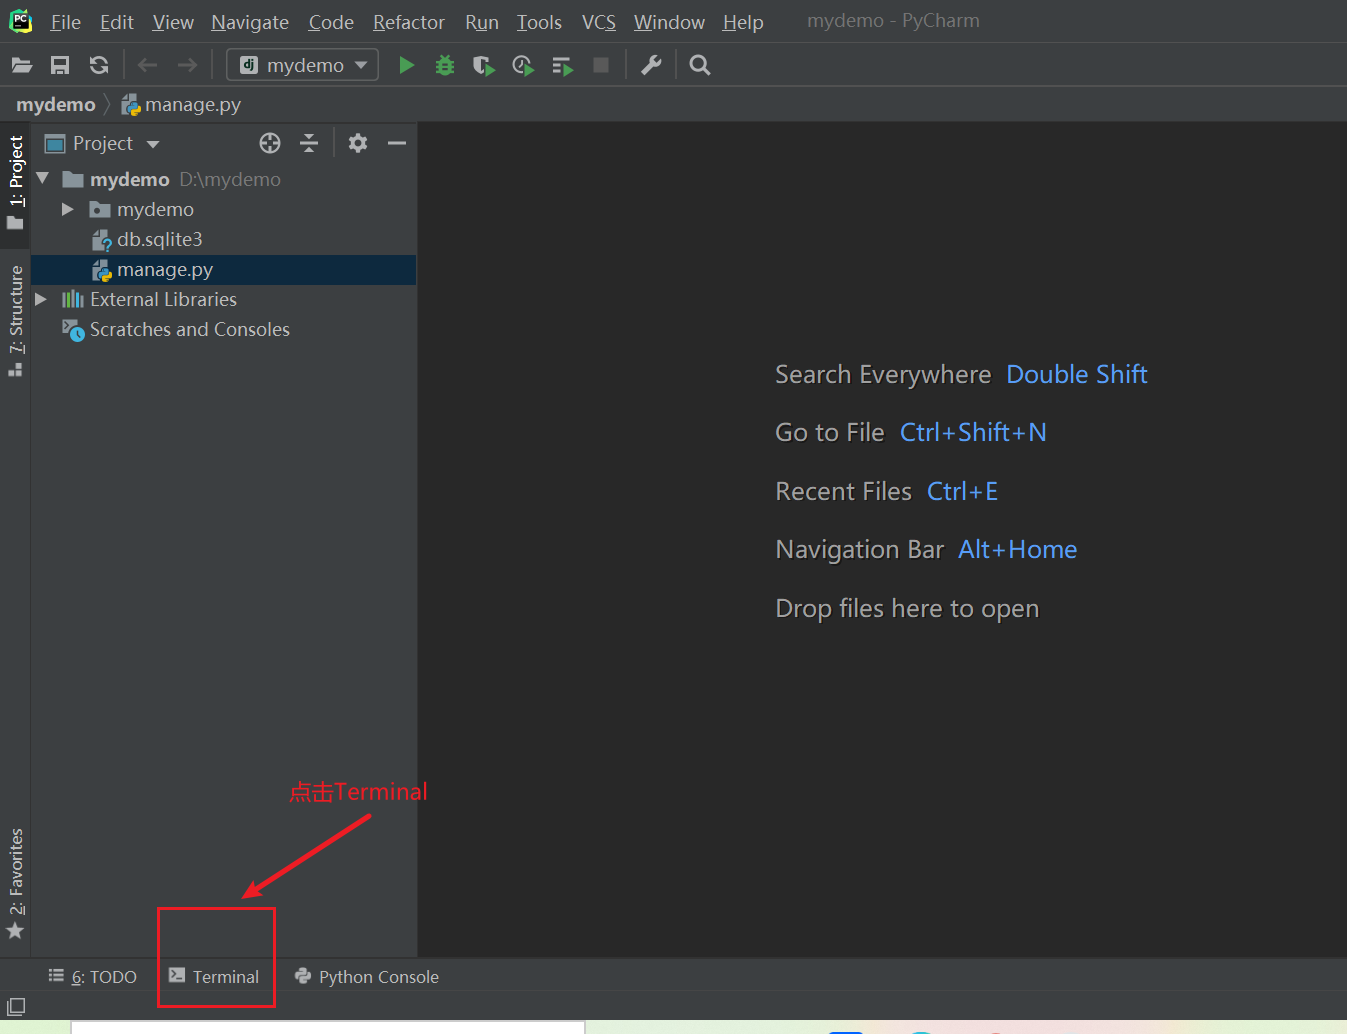Expand External Libraries node
Screen dimensions: 1347x1034
click(41, 299)
